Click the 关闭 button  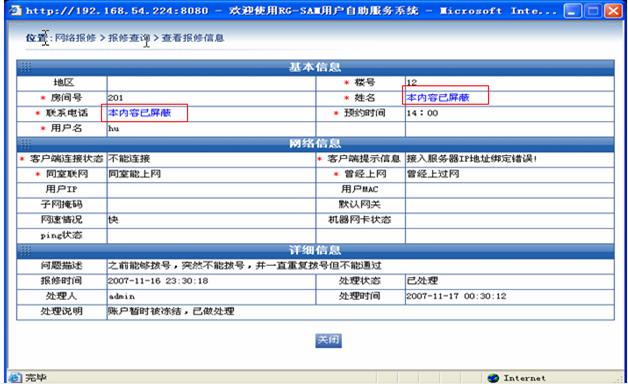click(x=328, y=340)
